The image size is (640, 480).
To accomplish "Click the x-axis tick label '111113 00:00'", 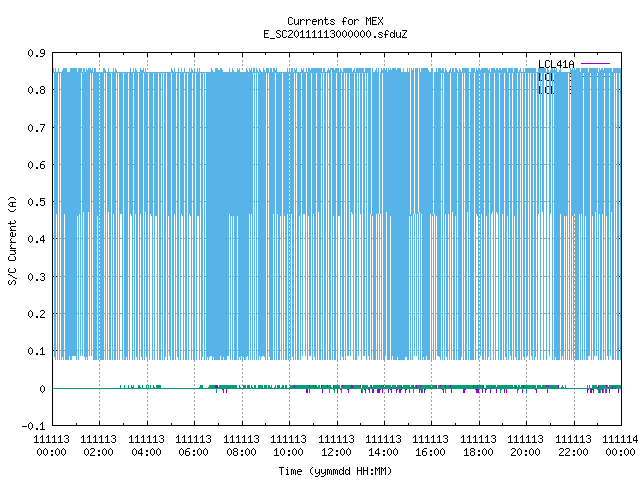I will tap(51, 446).
